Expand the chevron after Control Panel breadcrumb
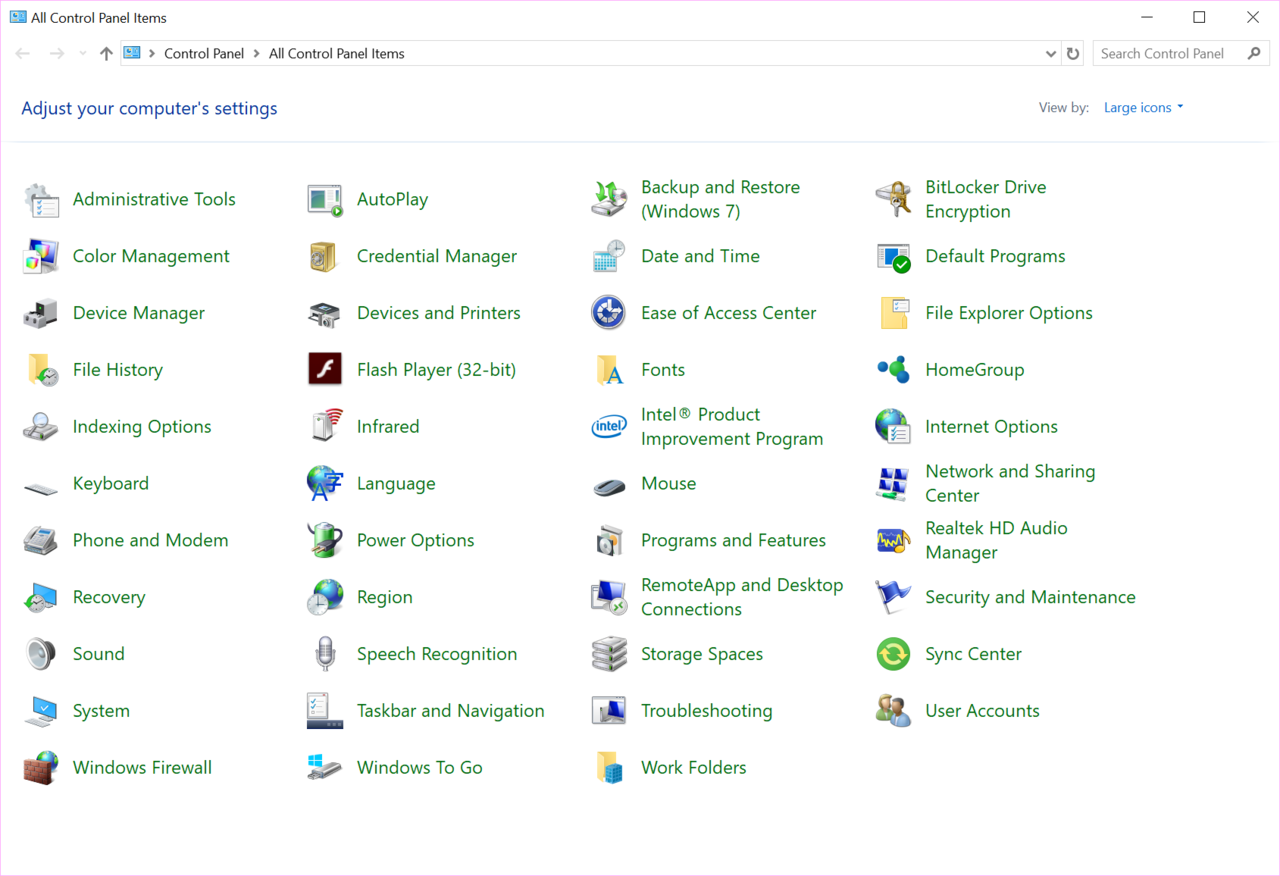The height and width of the screenshot is (876, 1280). [x=257, y=54]
